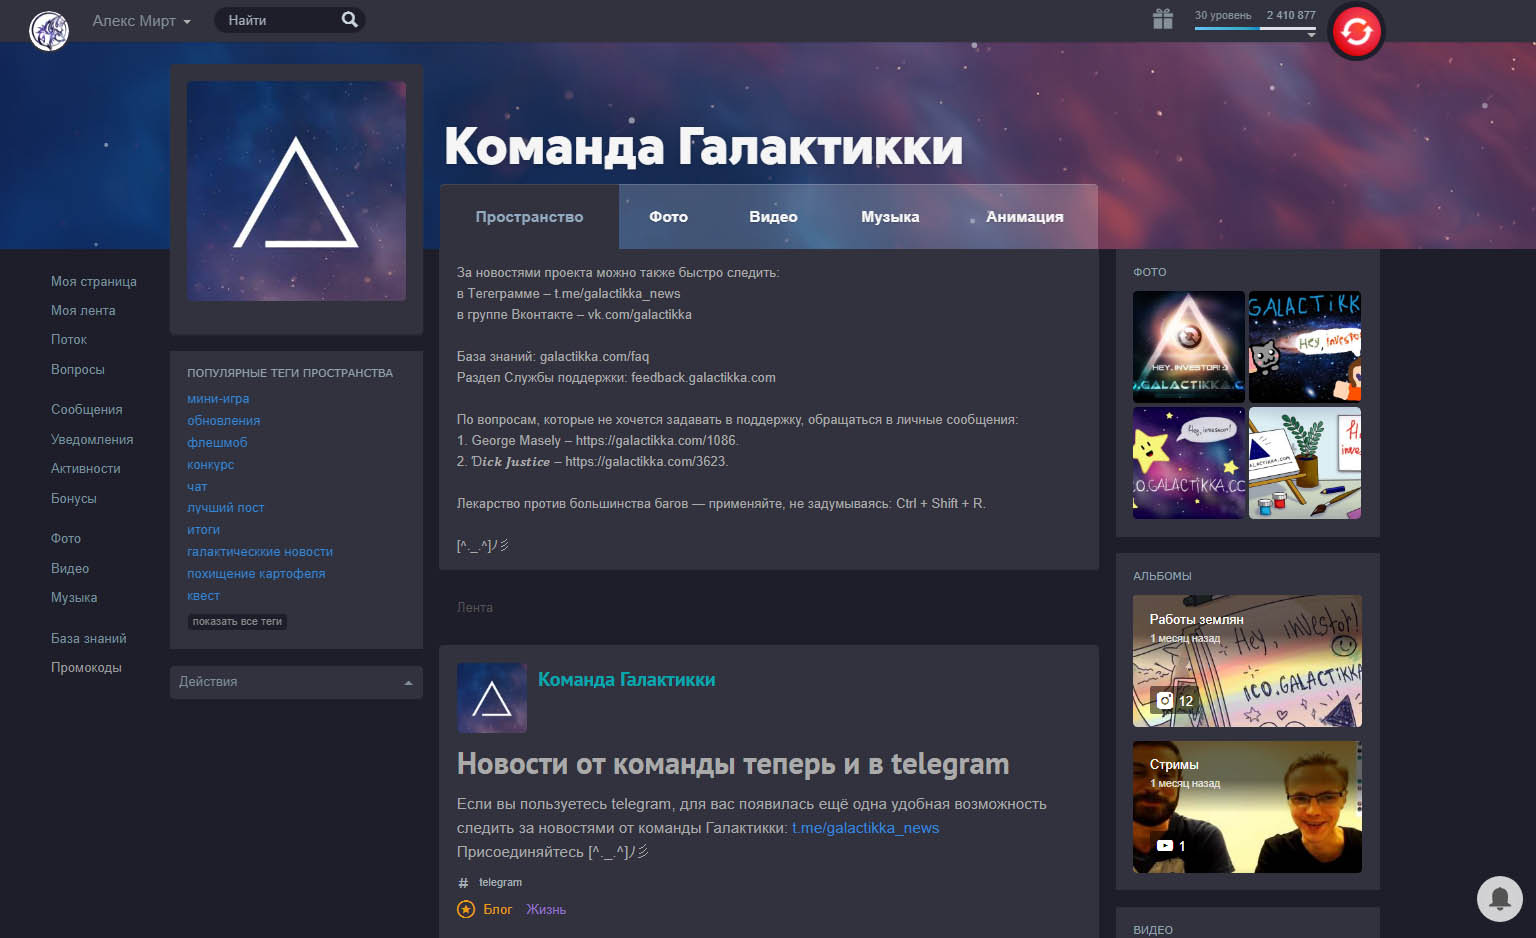Screen dimensions: 1536x938
Task: Open the gift box icon
Action: click(1162, 18)
